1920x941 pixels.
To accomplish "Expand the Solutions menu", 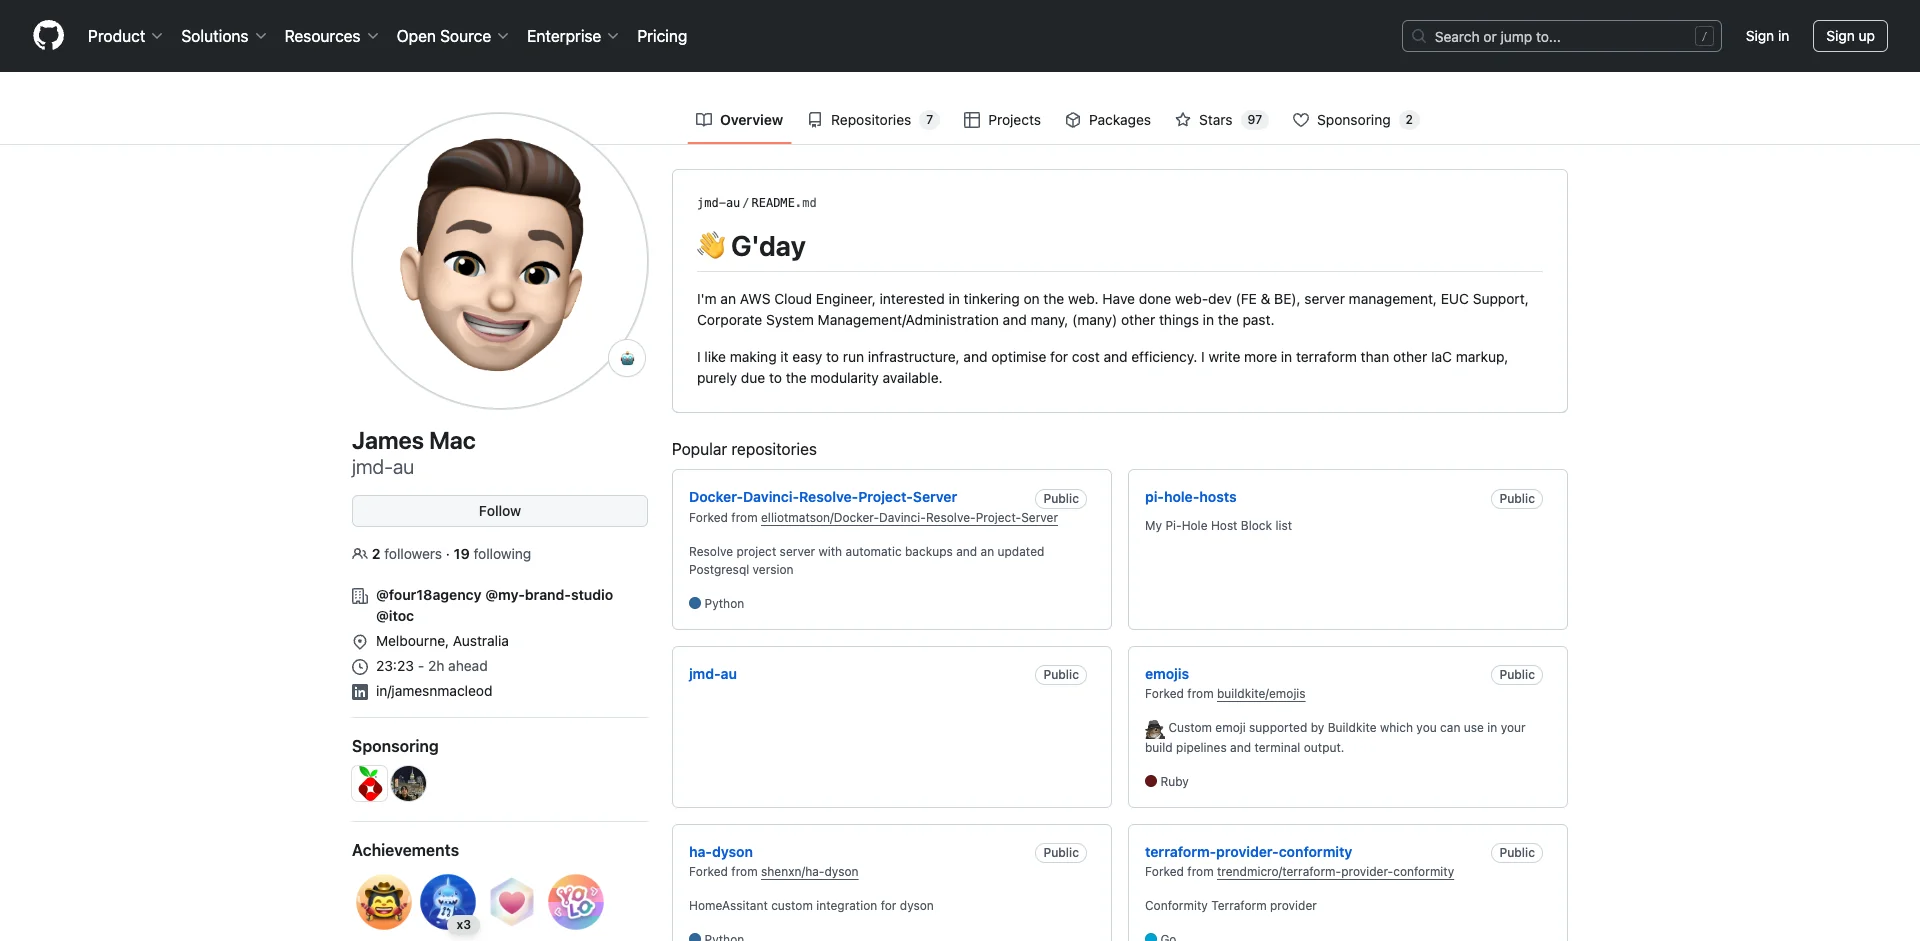I will (x=224, y=36).
